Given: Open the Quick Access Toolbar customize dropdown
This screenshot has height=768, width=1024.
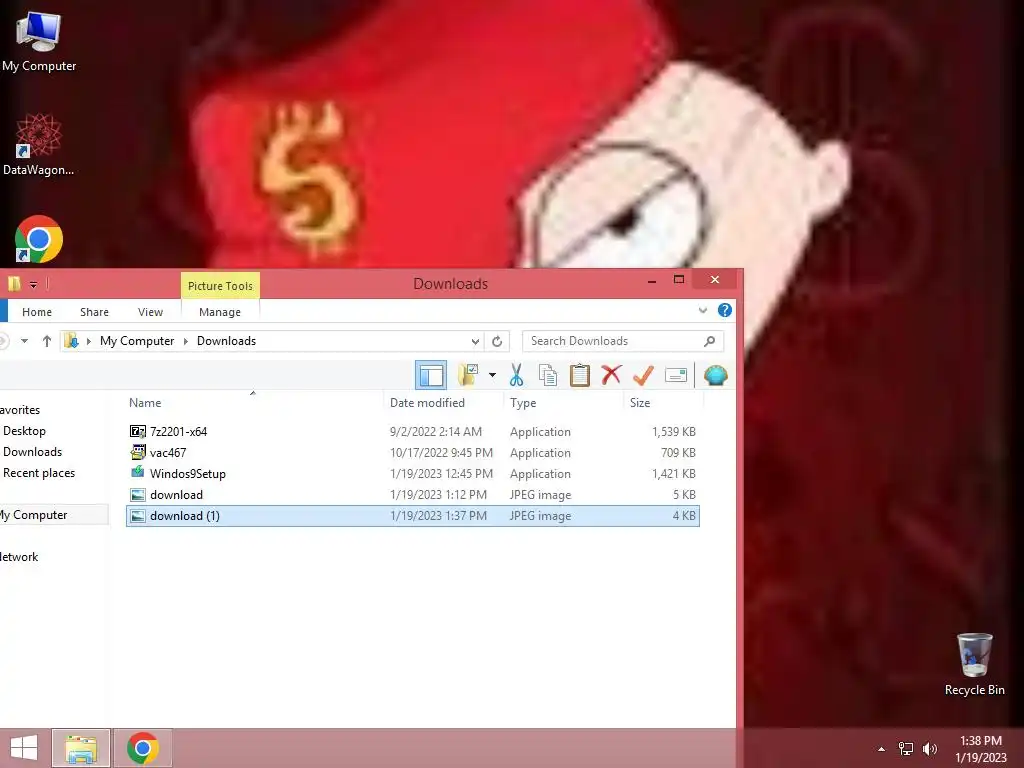Looking at the screenshot, I should pyautogui.click(x=33, y=284).
